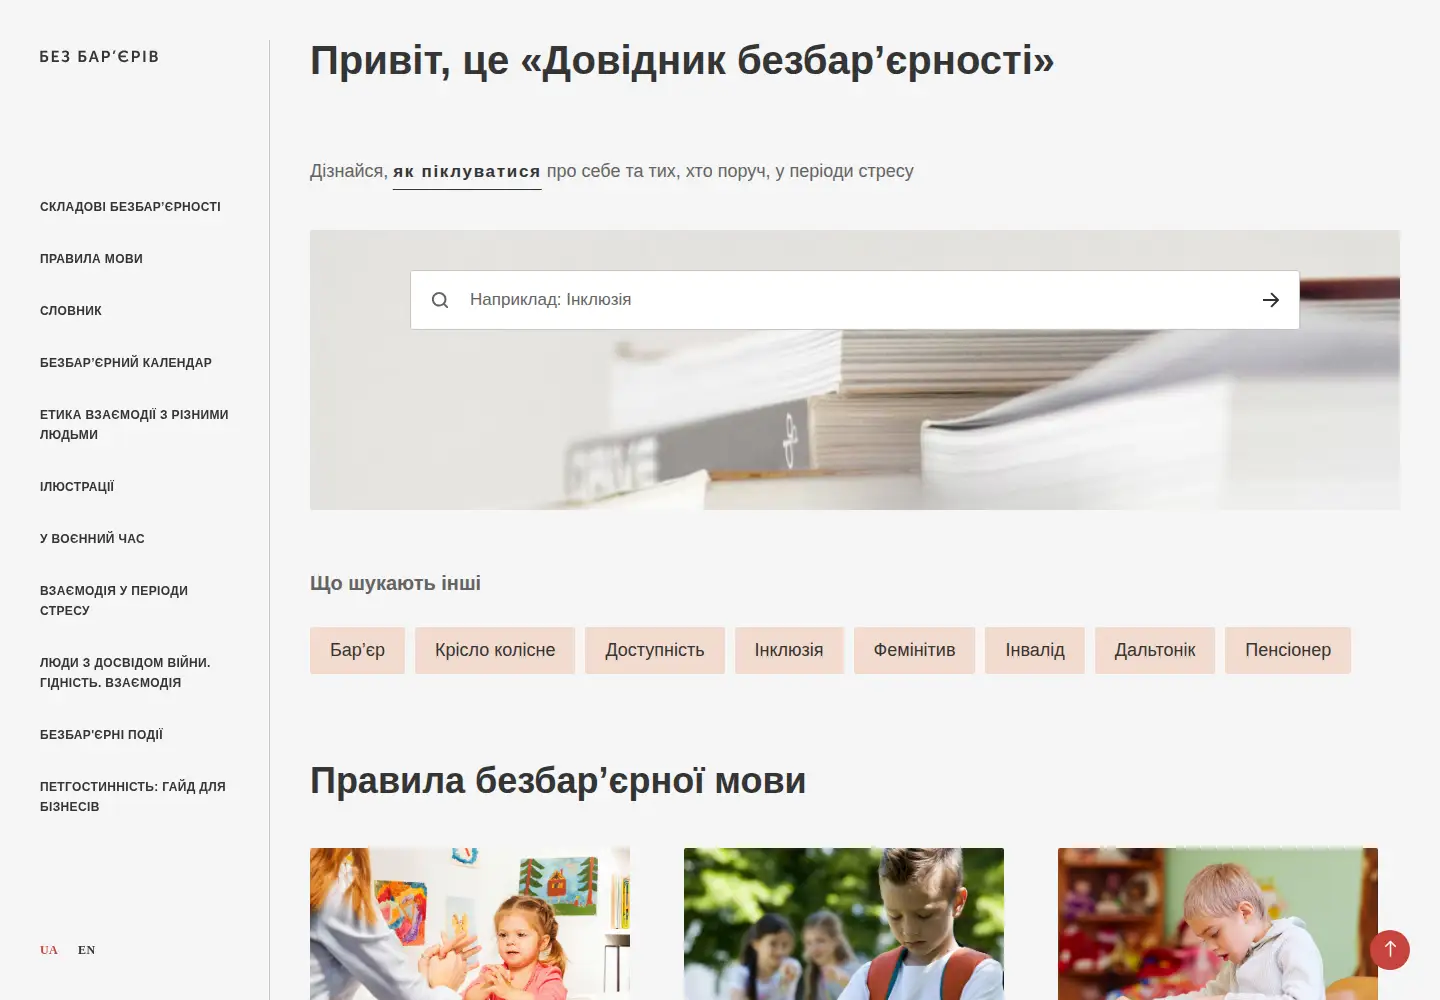This screenshot has width=1440, height=1000.
Task: Select ЛЮДИ З ДОСВІДОМ ВІЙНИ menu item
Action: (x=125, y=673)
